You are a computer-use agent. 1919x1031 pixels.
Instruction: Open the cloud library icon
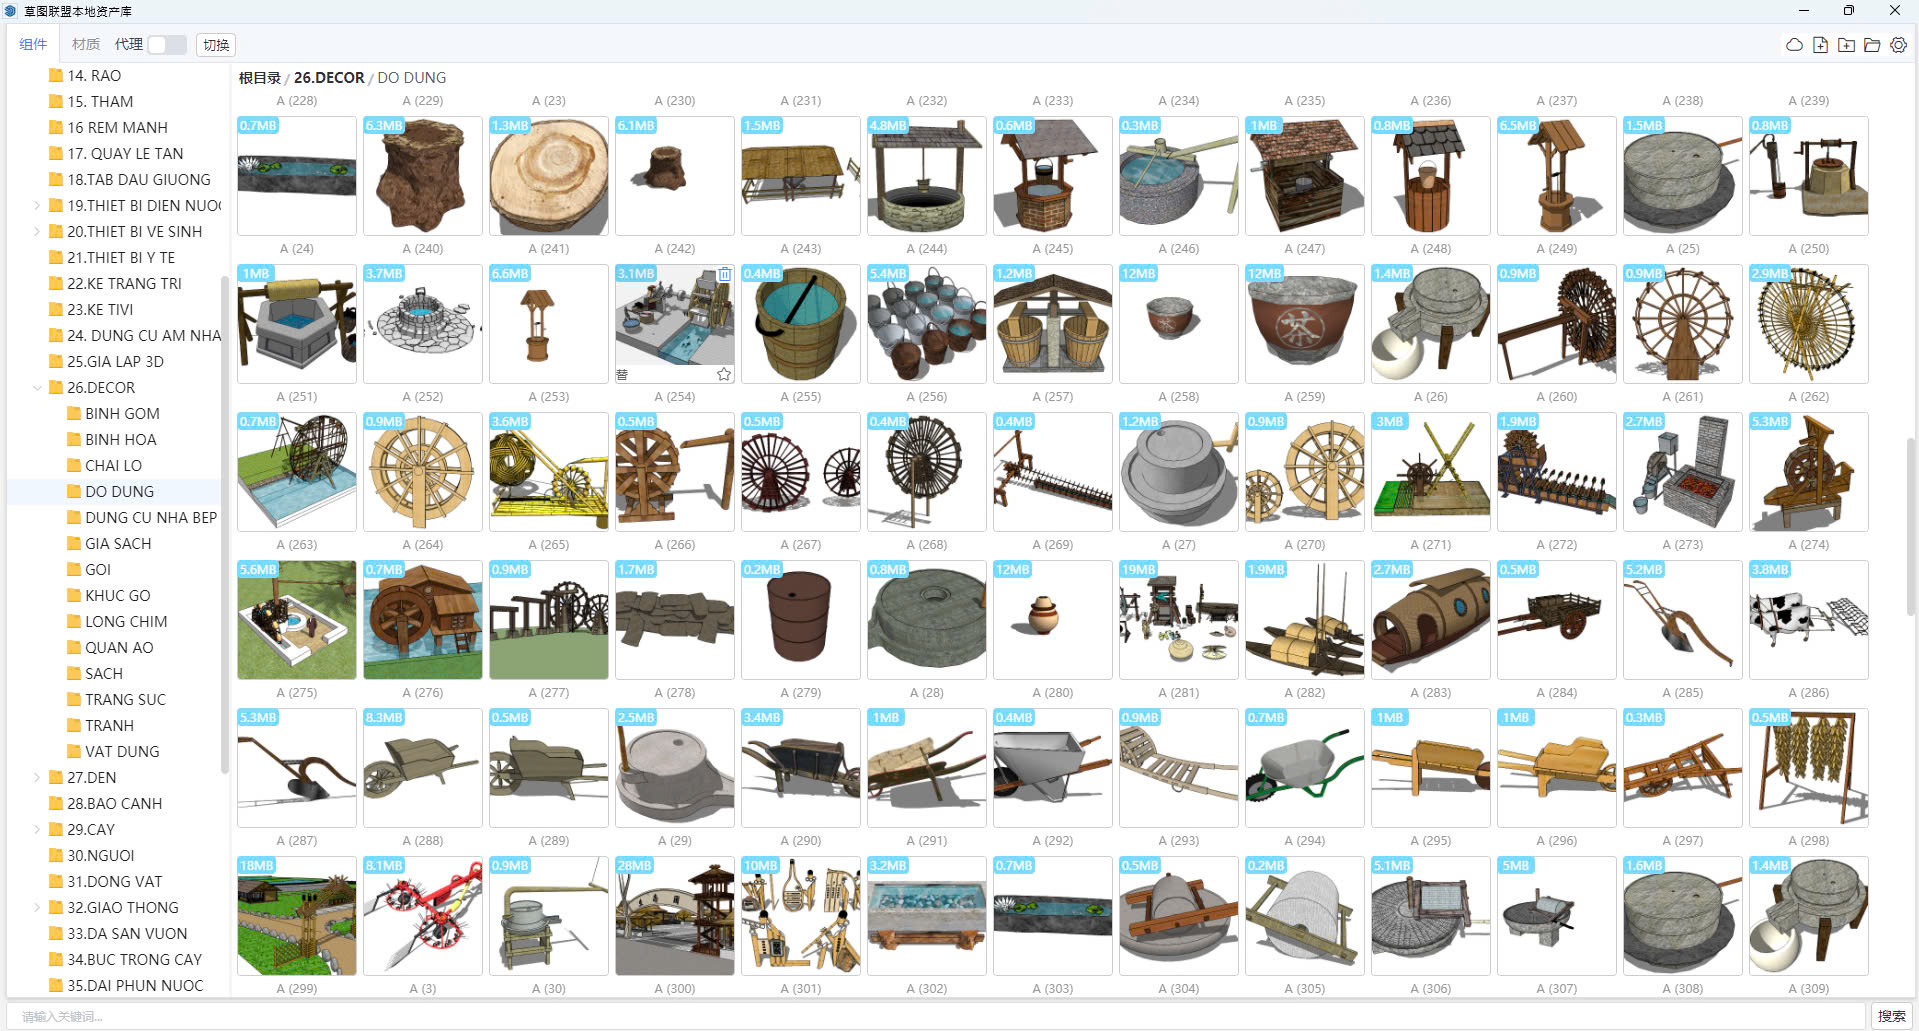coord(1794,45)
